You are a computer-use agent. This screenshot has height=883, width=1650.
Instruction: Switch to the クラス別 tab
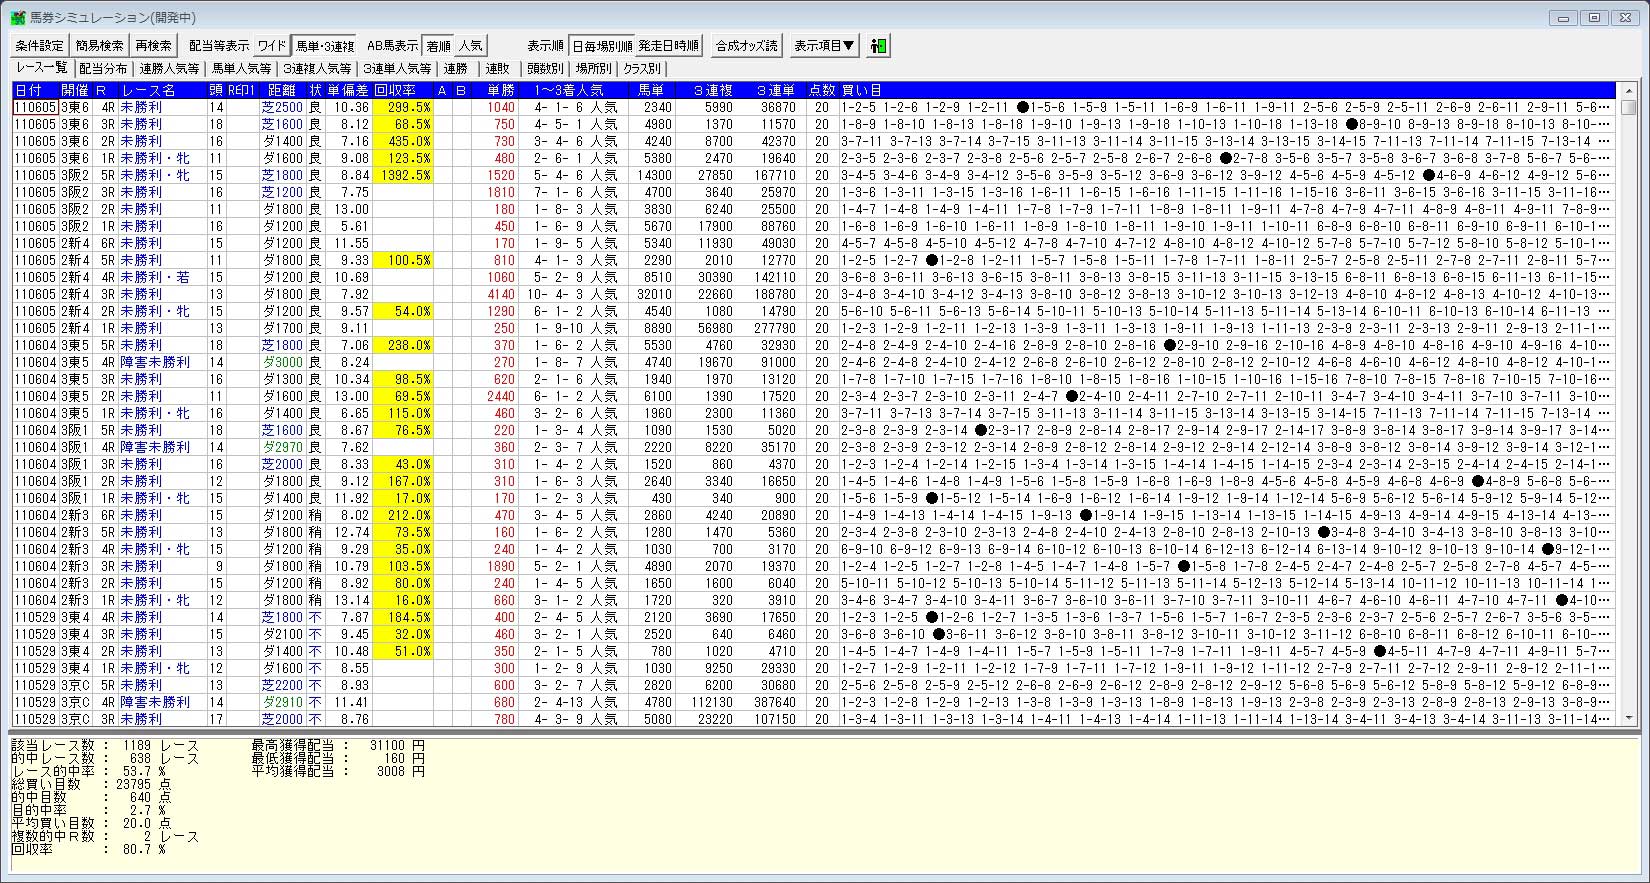point(642,69)
